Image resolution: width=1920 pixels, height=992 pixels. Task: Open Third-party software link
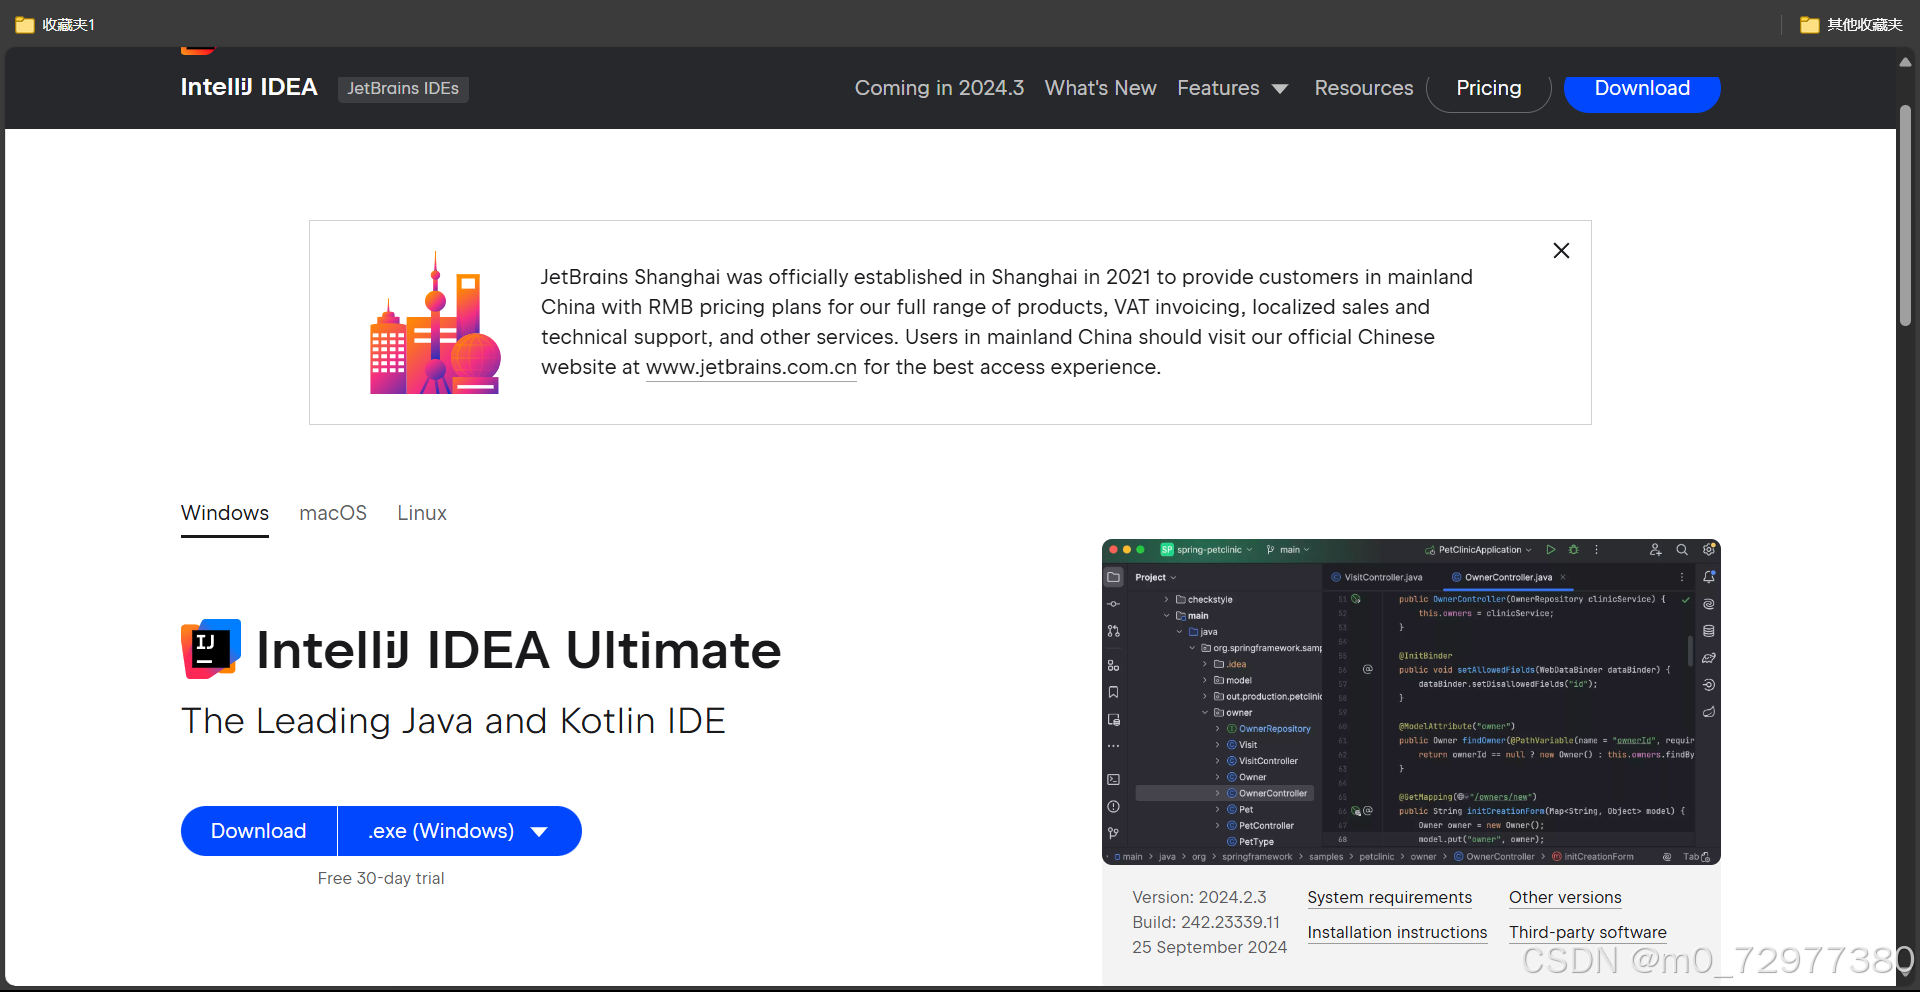pyautogui.click(x=1587, y=932)
